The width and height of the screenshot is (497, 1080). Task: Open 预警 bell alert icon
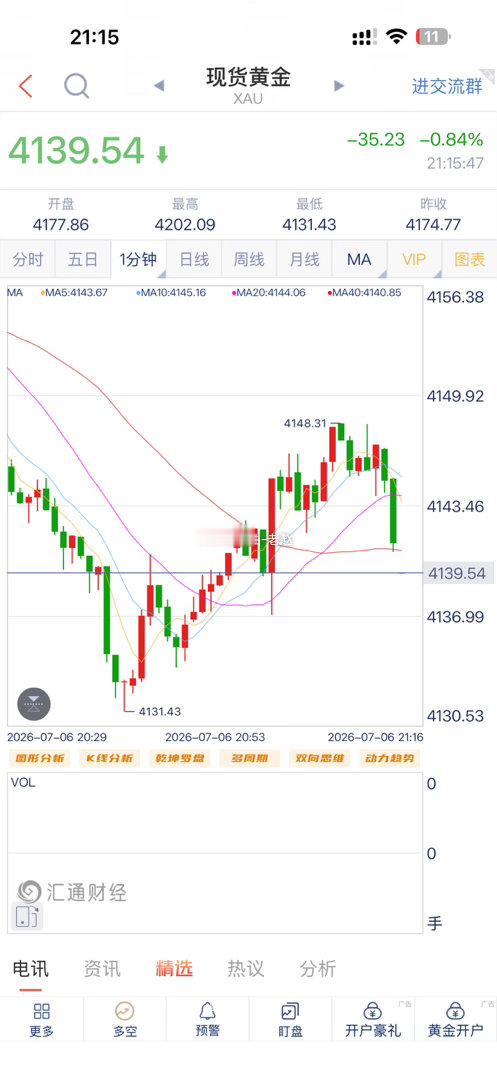point(207,1019)
